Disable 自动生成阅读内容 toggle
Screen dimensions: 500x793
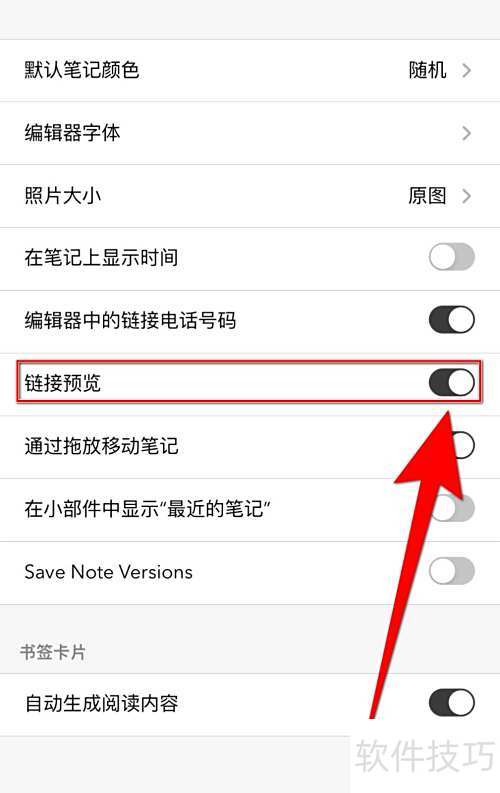[x=451, y=702]
